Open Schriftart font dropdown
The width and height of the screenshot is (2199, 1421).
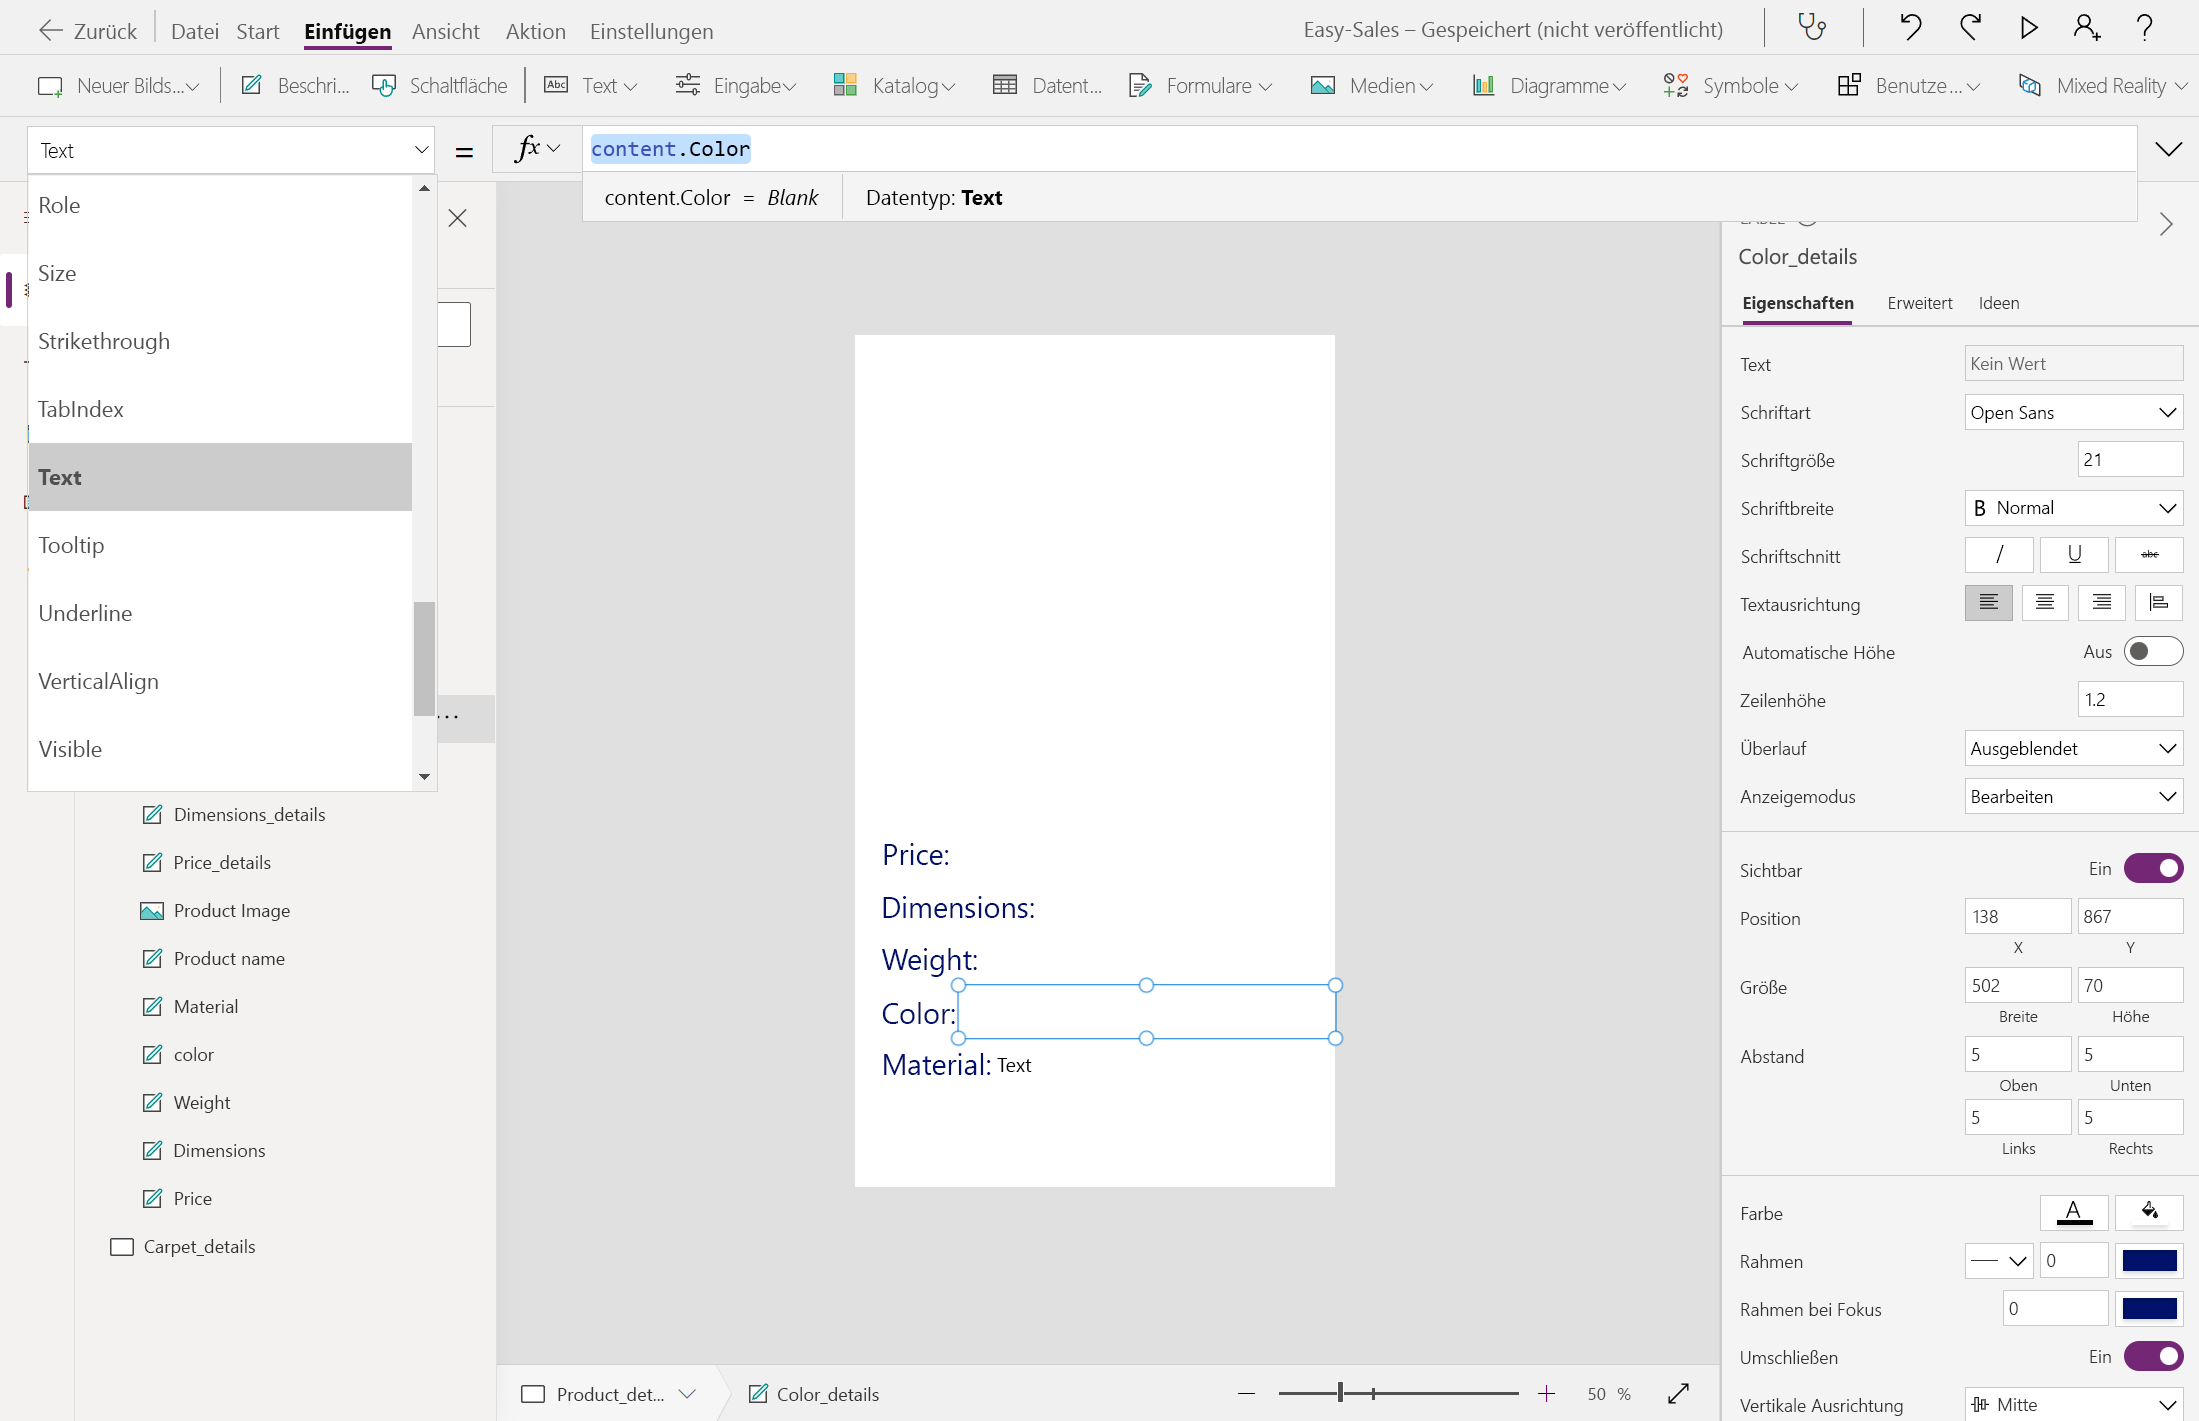click(2074, 412)
